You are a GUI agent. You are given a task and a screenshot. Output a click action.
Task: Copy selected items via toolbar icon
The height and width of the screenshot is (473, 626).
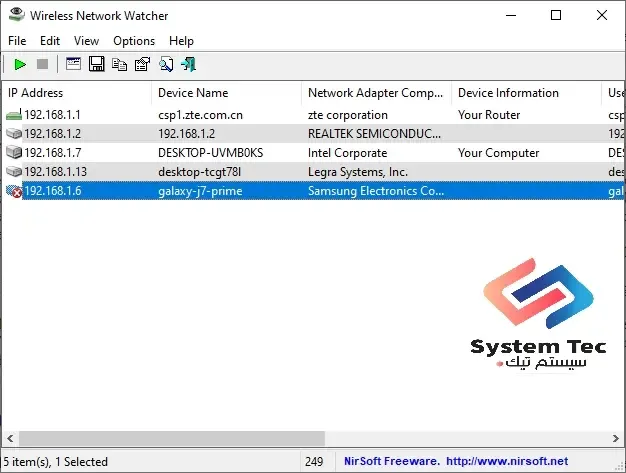[119, 64]
